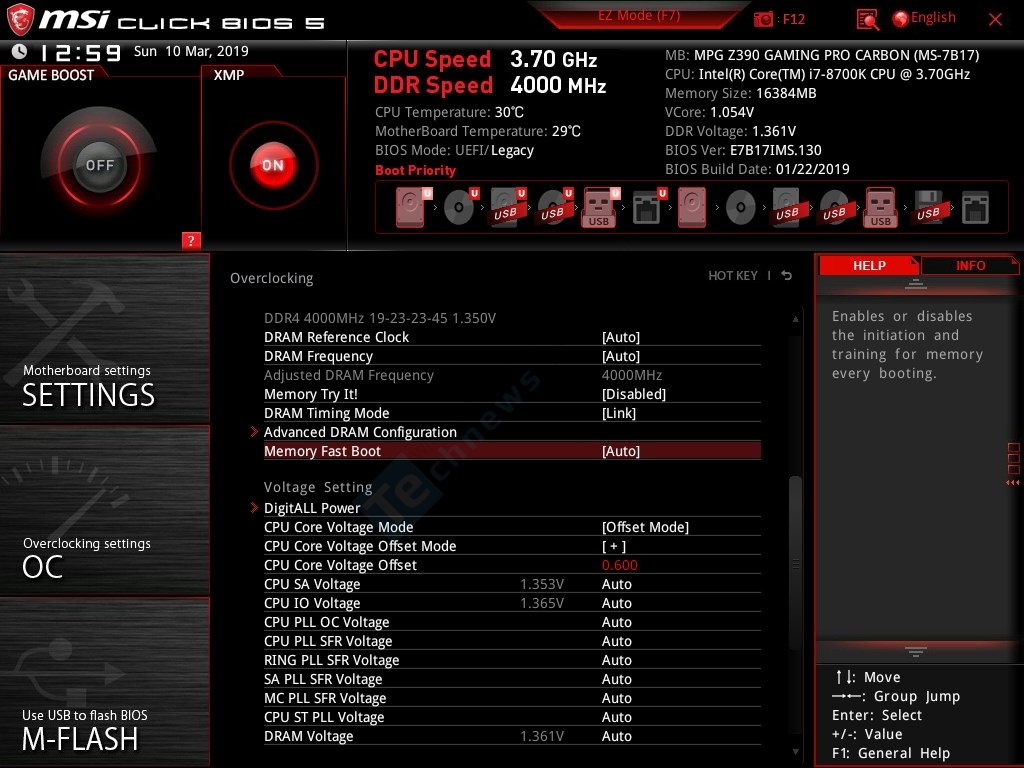Click the CPU Core Voltage Offset value field
Image resolution: width=1024 pixels, height=768 pixels.
pyautogui.click(x=620, y=565)
